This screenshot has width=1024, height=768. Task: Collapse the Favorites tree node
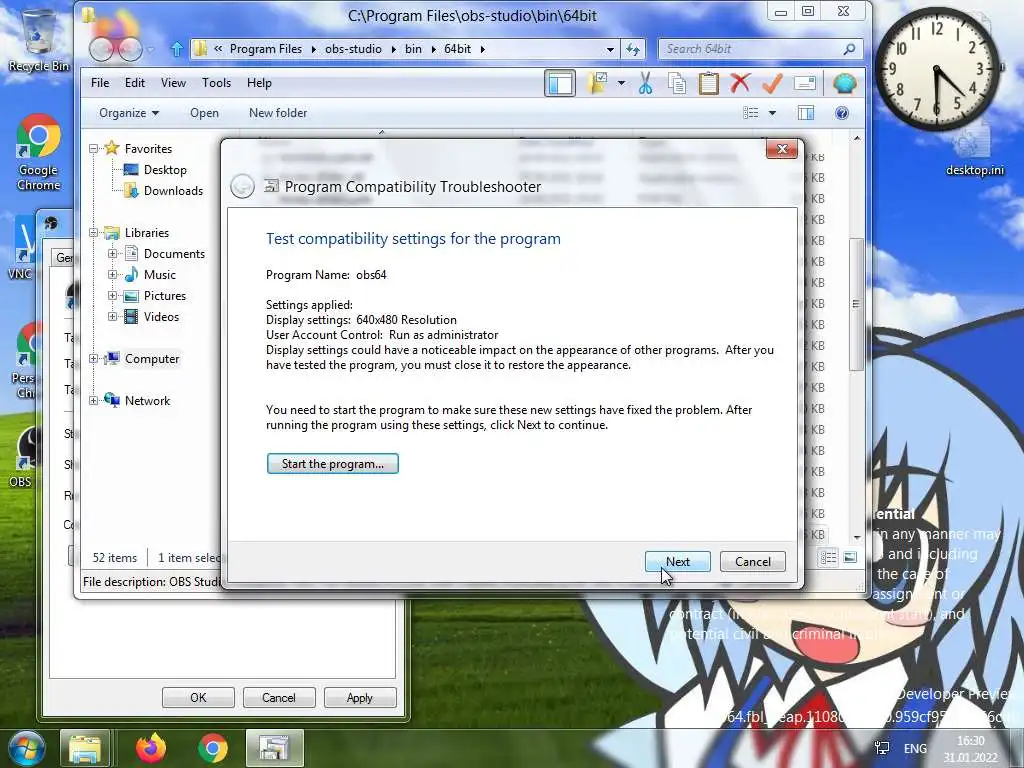click(x=93, y=149)
